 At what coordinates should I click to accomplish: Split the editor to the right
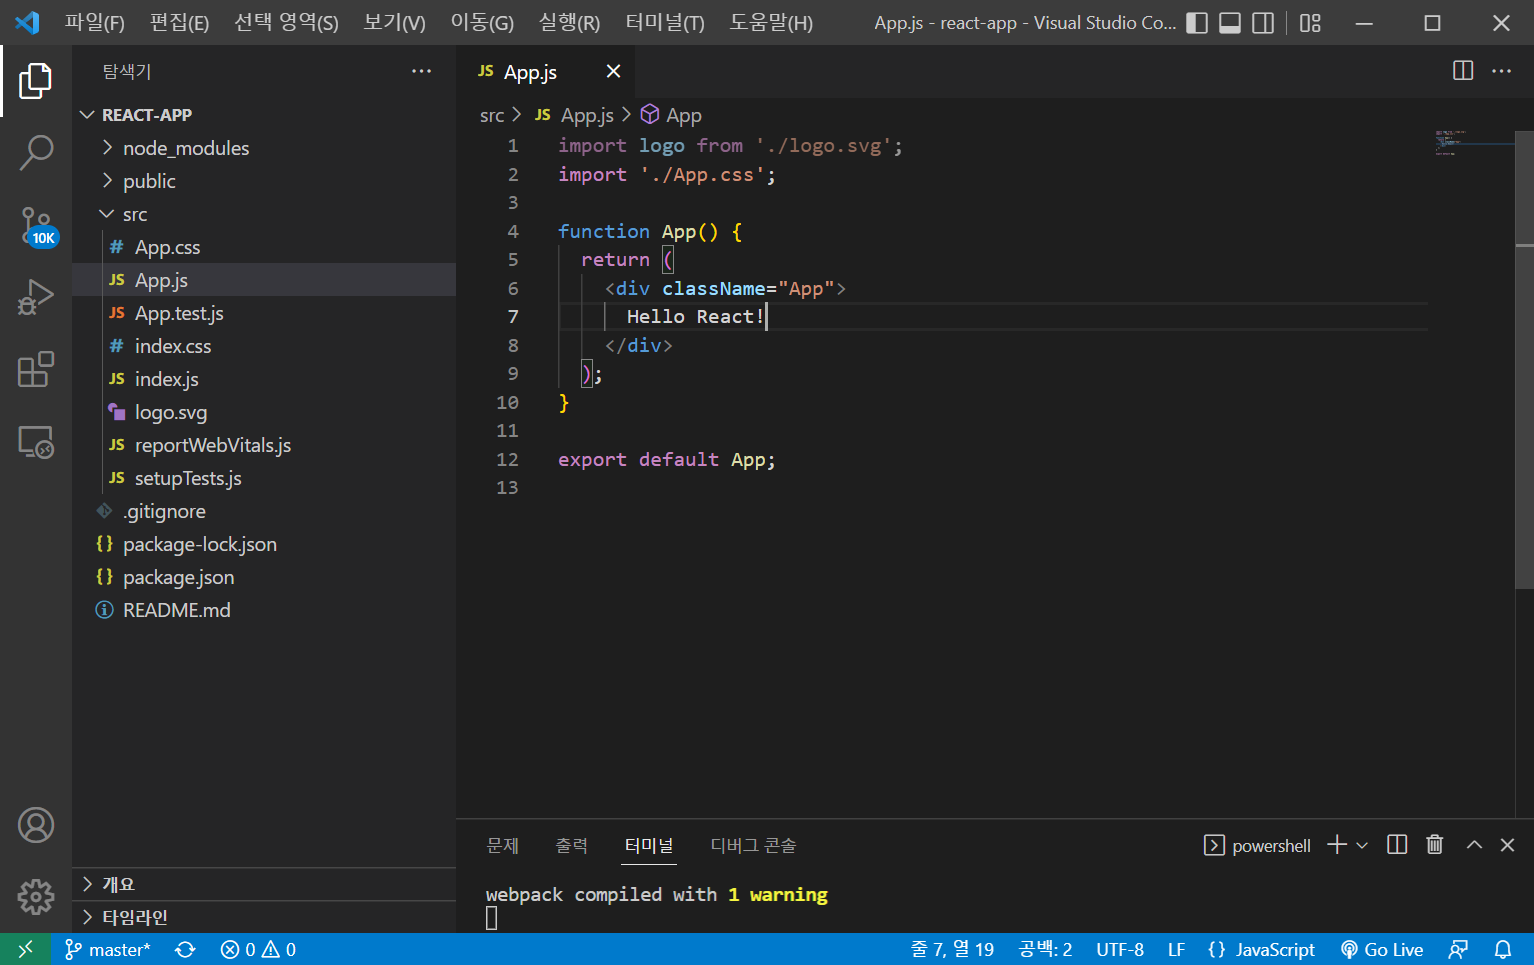[1463, 70]
